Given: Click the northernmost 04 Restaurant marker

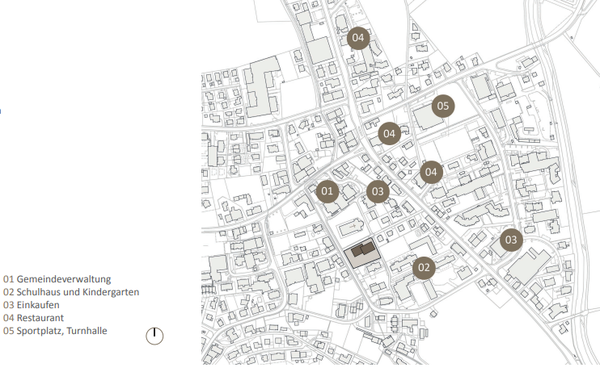Looking at the screenshot, I should 358,38.
